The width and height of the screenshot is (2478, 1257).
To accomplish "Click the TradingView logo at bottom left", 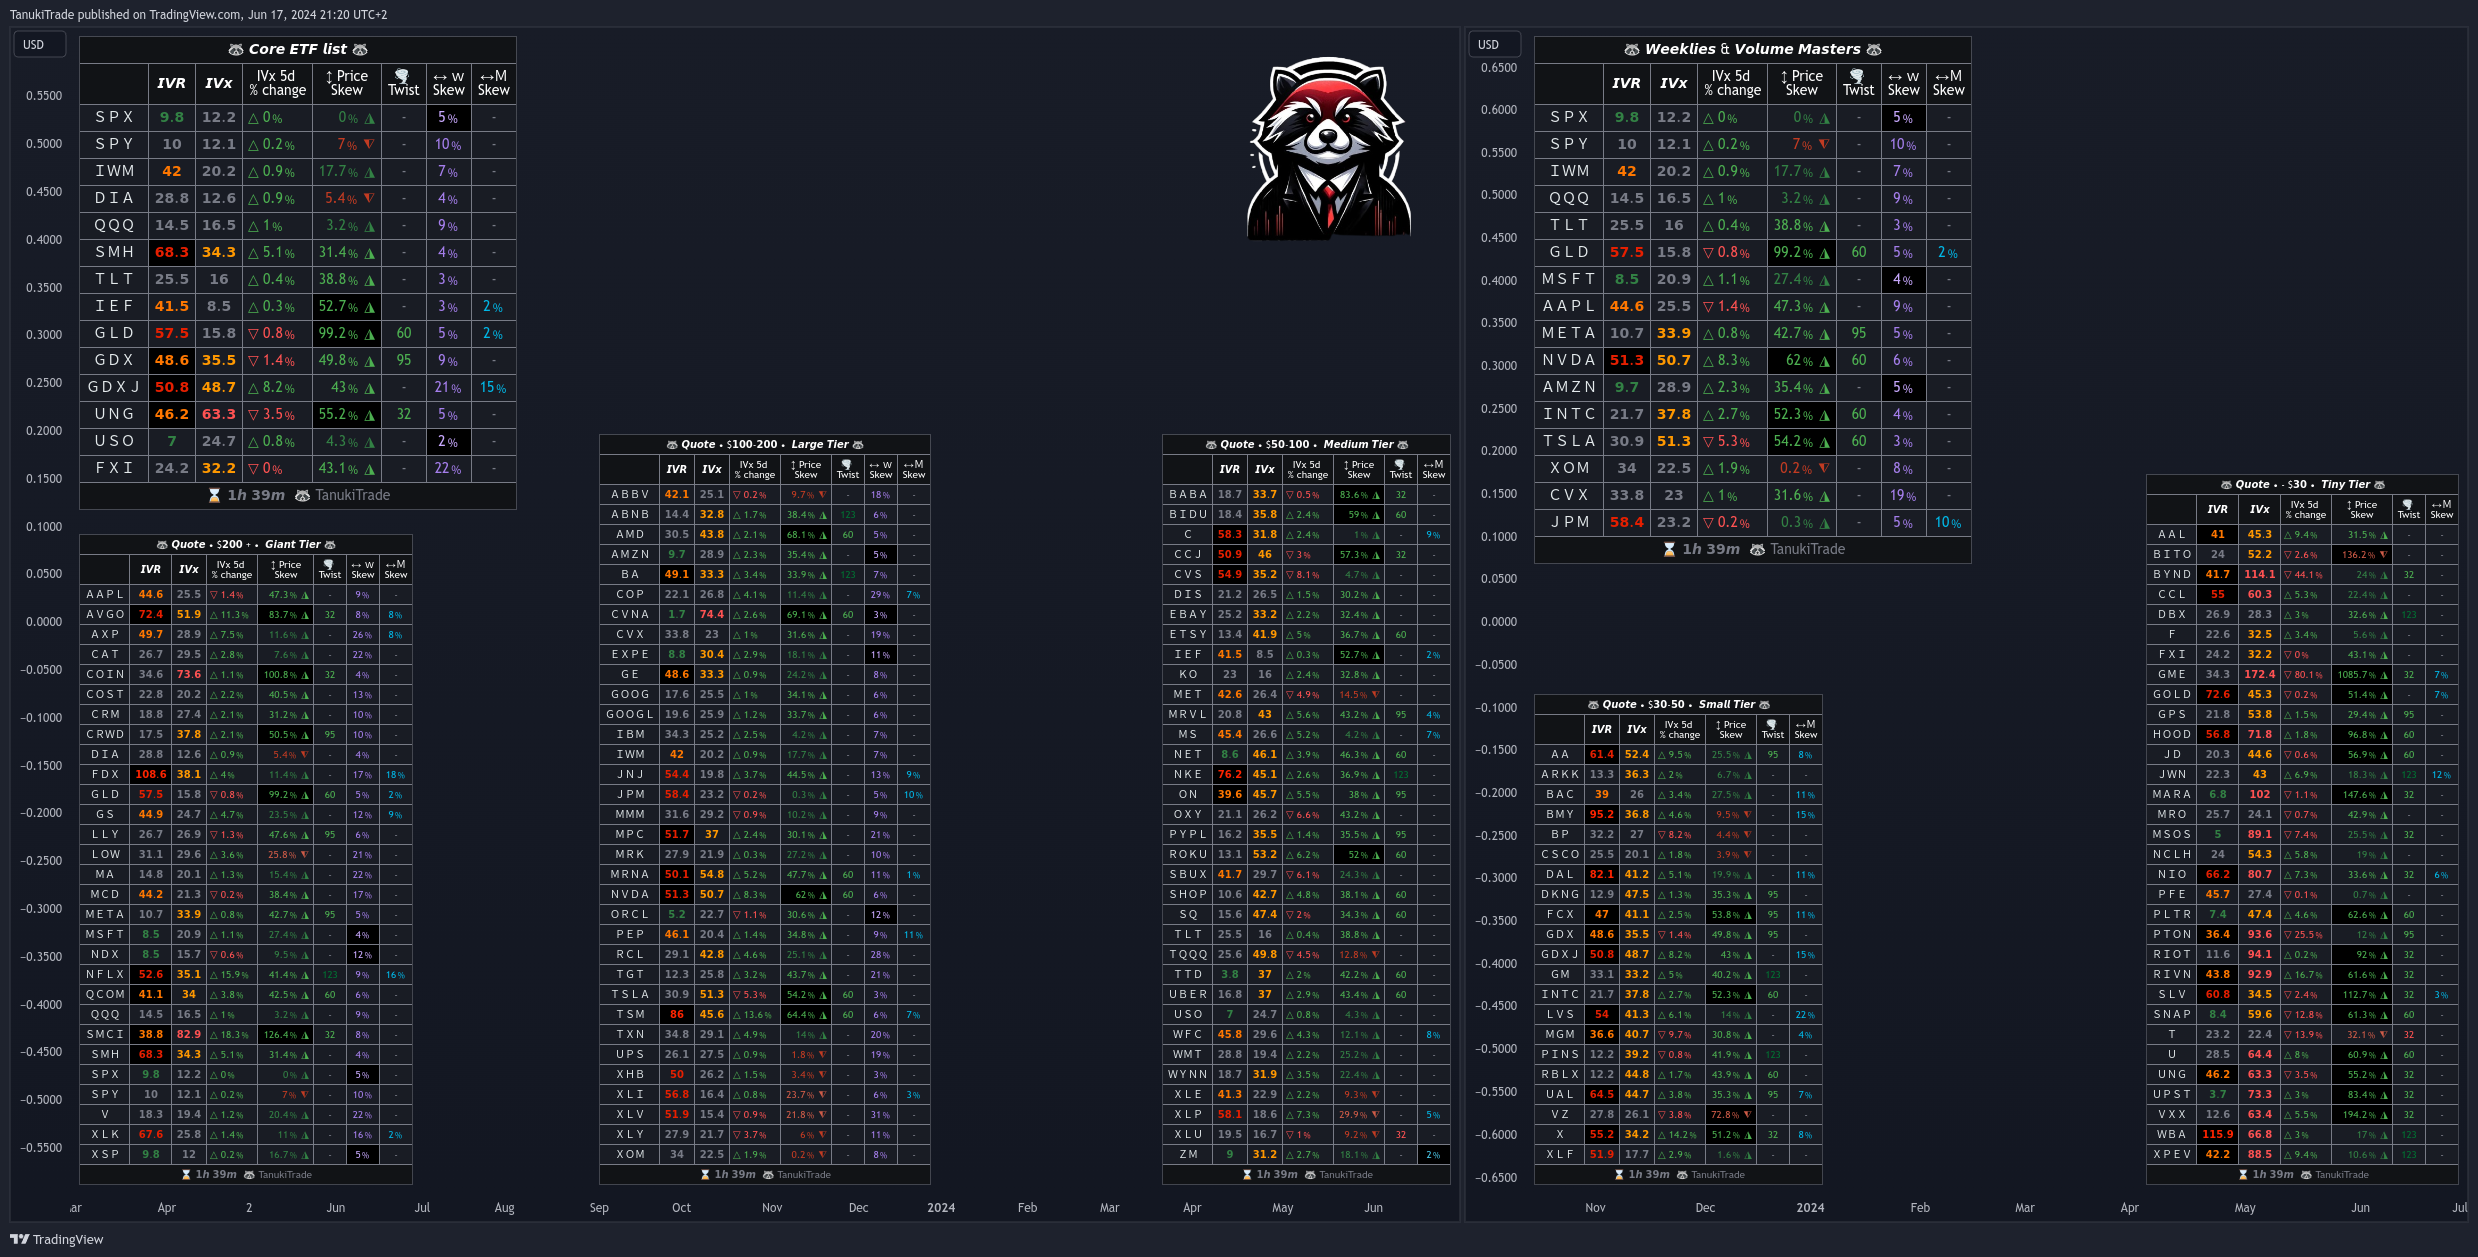I will 57,1239.
